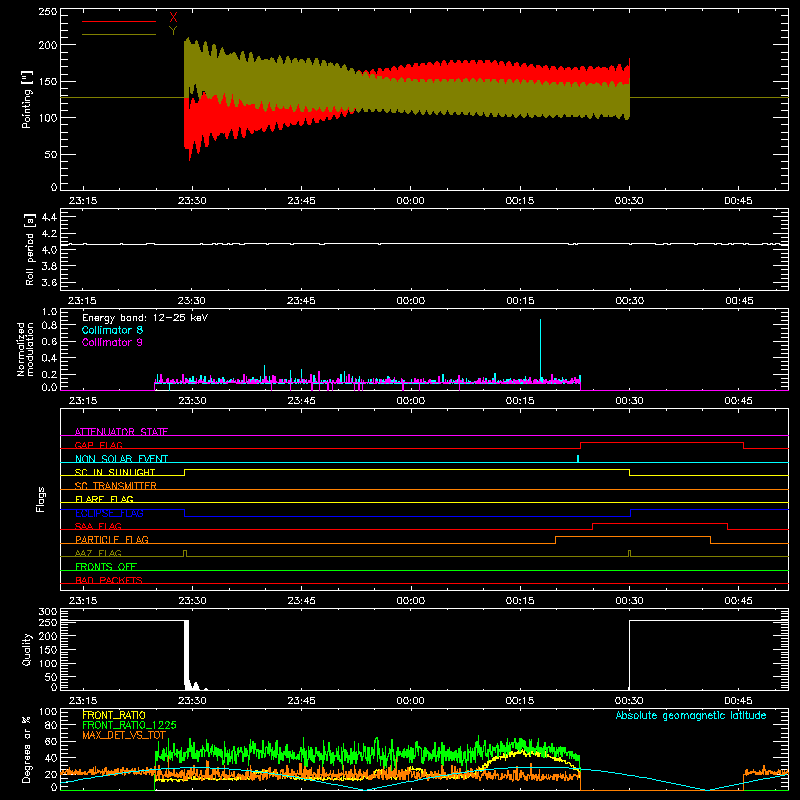Click the NON_SOLAR_EVENT flag label
800x800 pixels.
(121, 459)
